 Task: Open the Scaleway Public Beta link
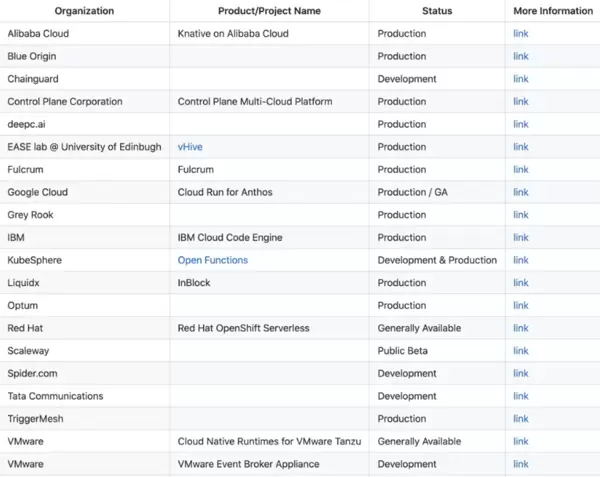(x=520, y=351)
